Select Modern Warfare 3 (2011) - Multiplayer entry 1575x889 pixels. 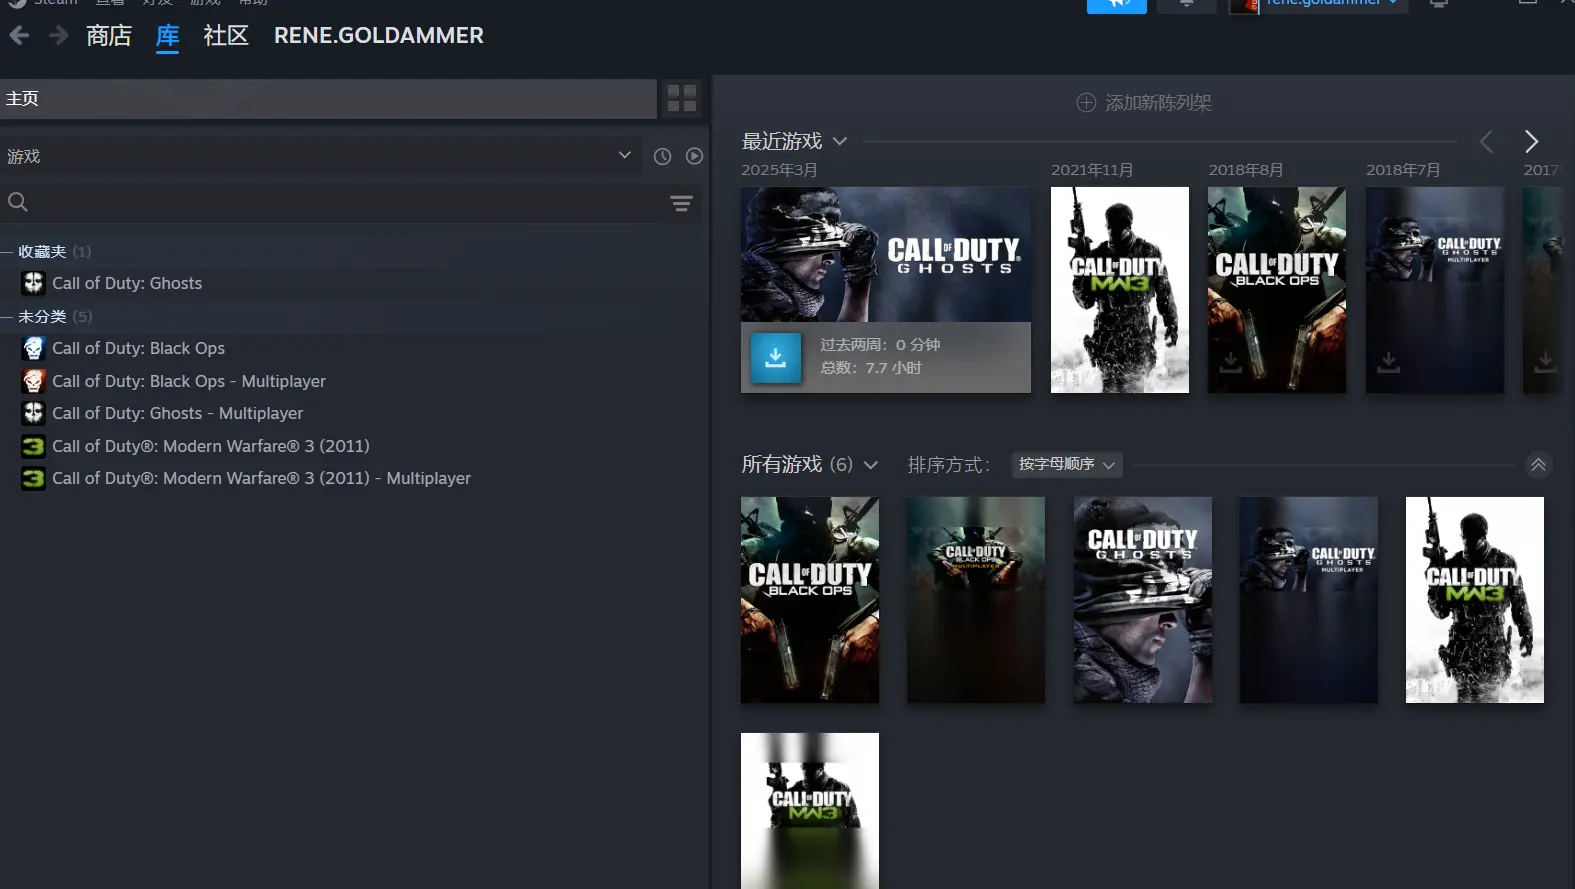[x=261, y=479]
